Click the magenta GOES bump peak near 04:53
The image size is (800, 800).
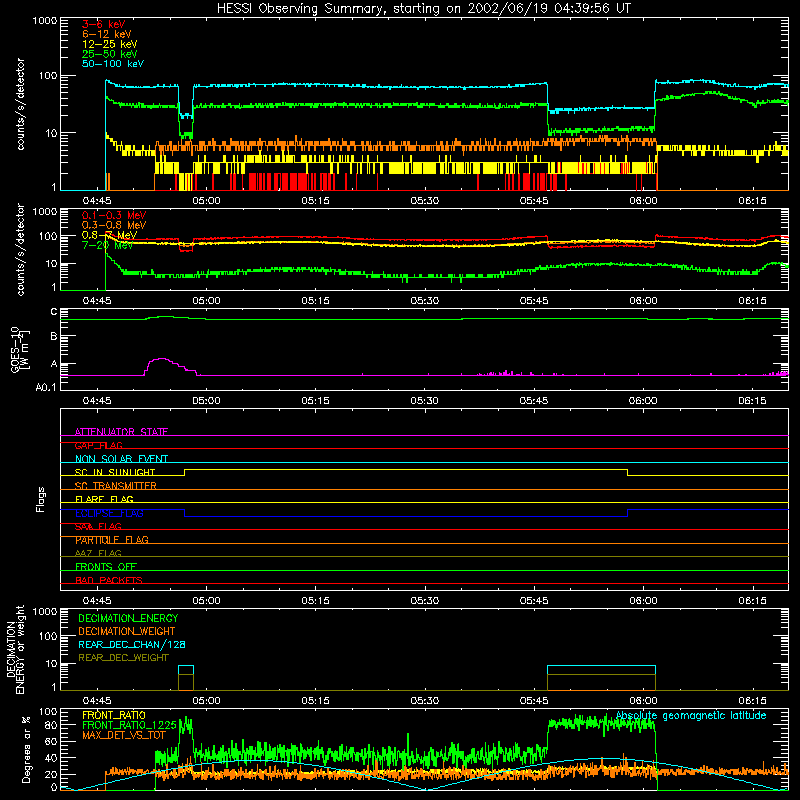162,359
